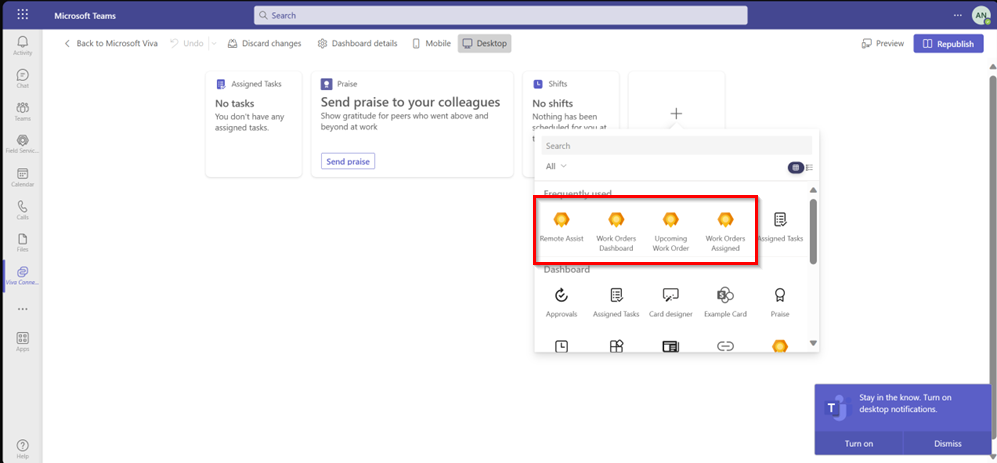Image resolution: width=997 pixels, height=463 pixels.
Task: Open the AN profile avatar
Action: (980, 15)
